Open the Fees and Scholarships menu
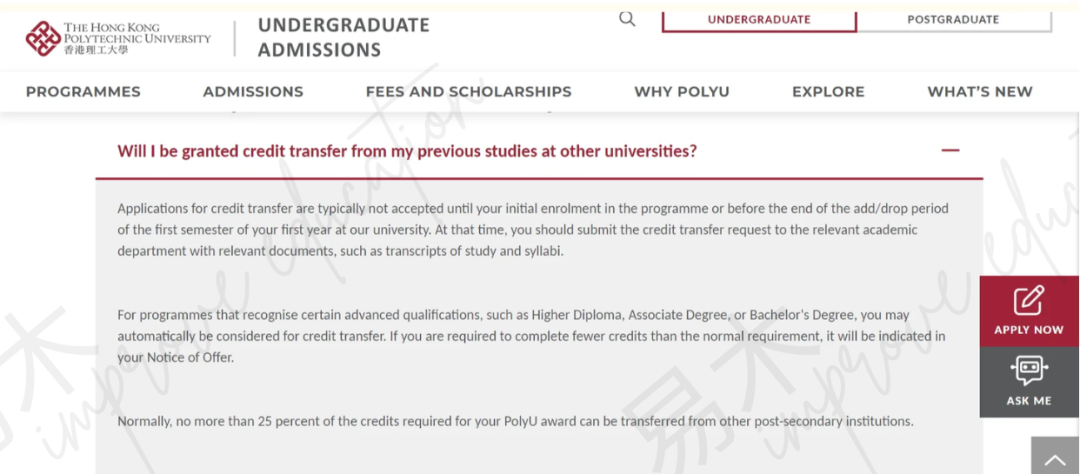The image size is (1080, 474). (468, 92)
